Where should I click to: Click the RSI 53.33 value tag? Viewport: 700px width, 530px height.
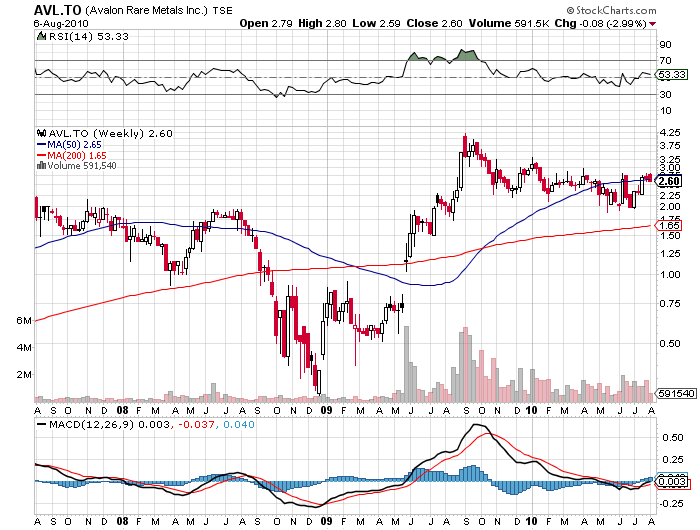click(671, 74)
